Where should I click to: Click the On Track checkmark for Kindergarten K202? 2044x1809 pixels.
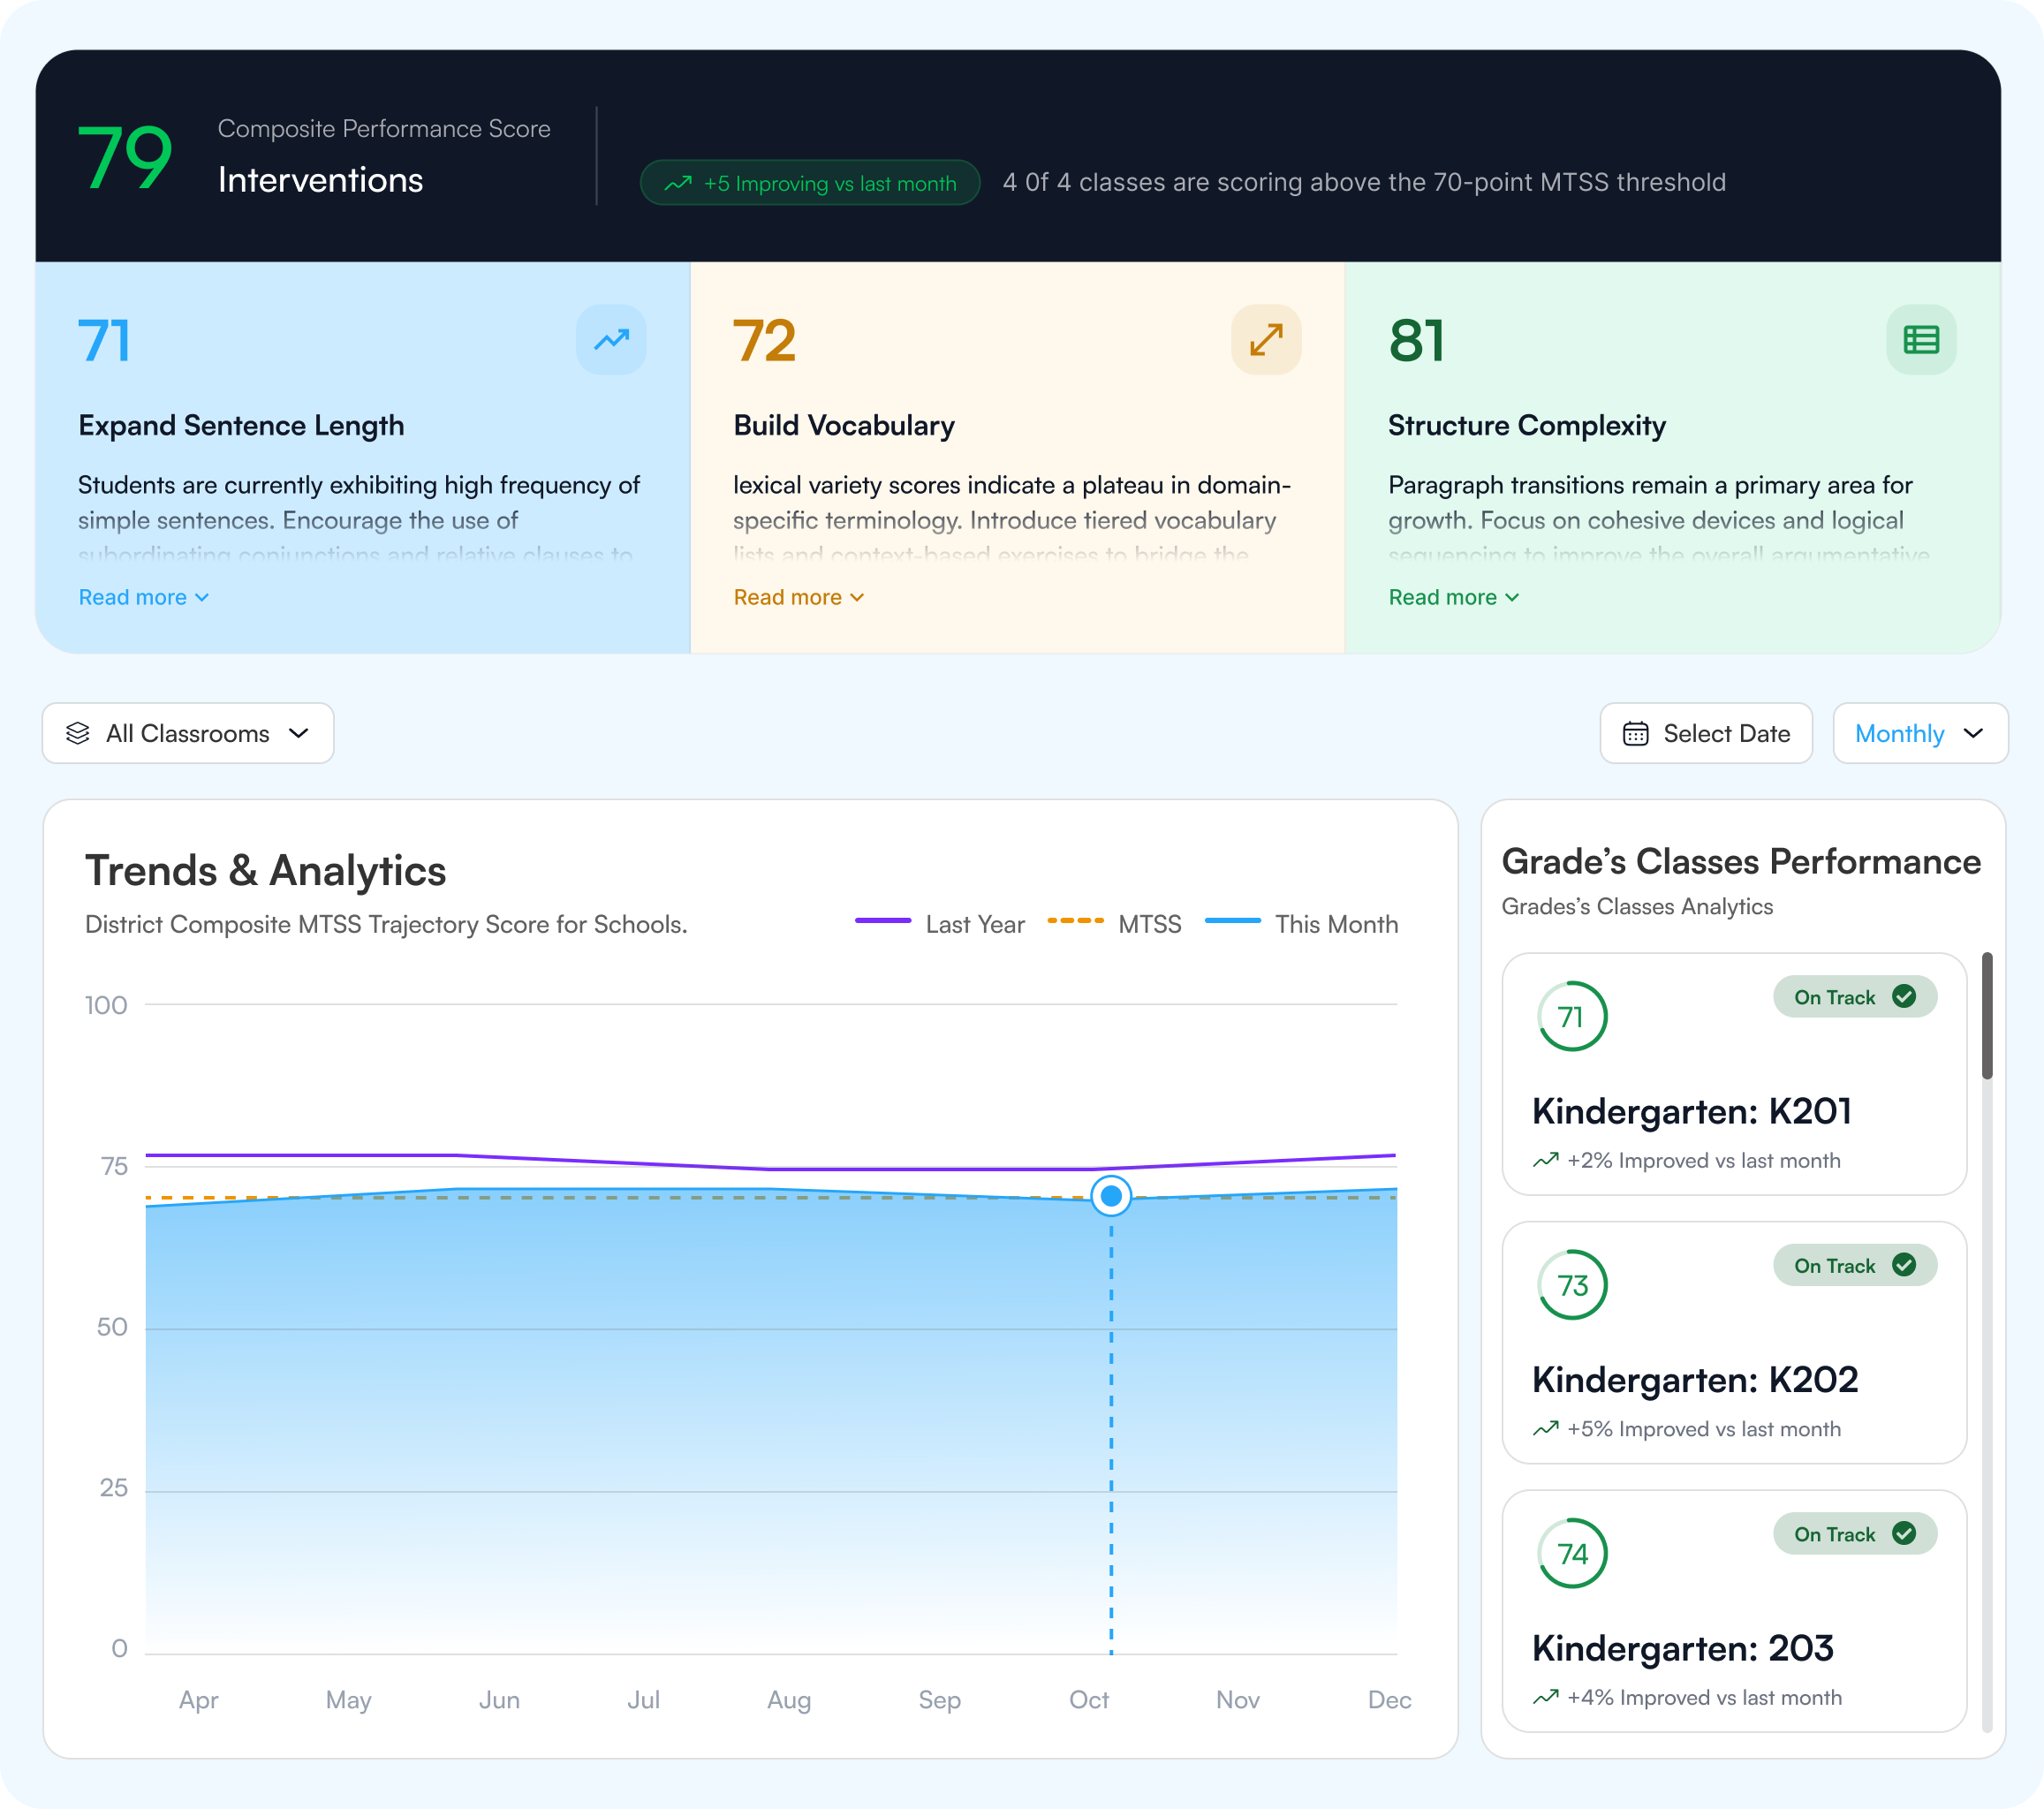pyautogui.click(x=1904, y=1265)
